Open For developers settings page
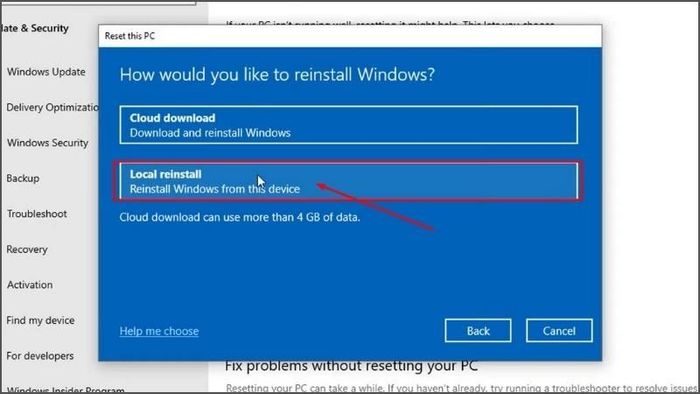The height and width of the screenshot is (394, 700). click(x=40, y=356)
